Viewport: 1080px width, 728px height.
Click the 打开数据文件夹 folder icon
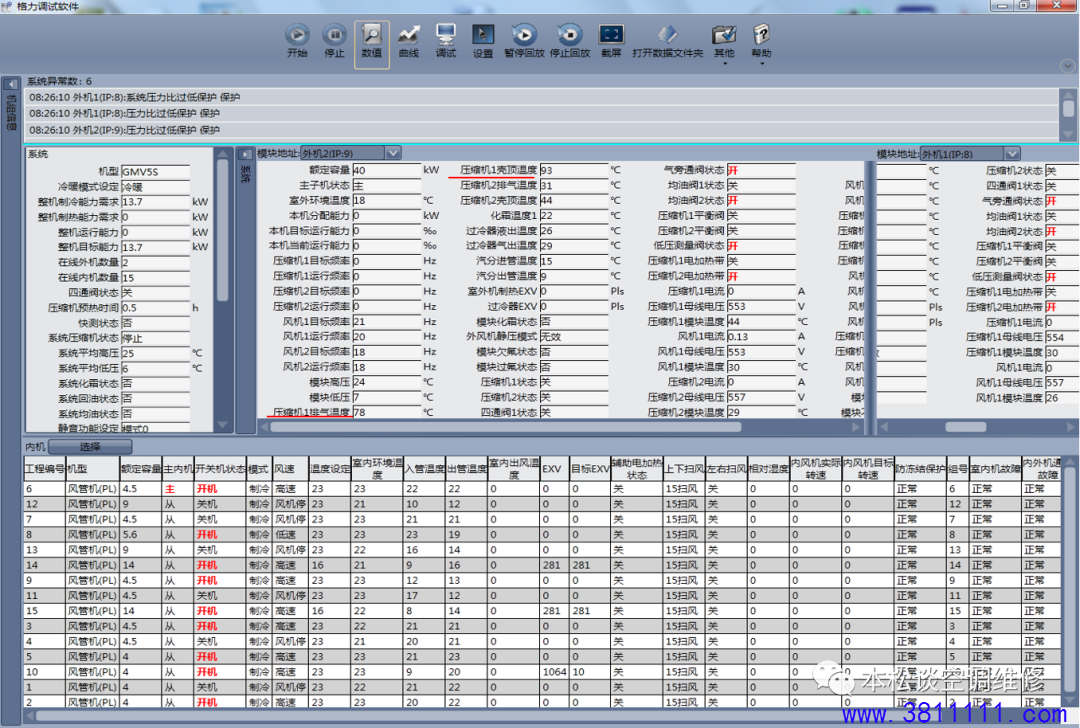click(667, 35)
